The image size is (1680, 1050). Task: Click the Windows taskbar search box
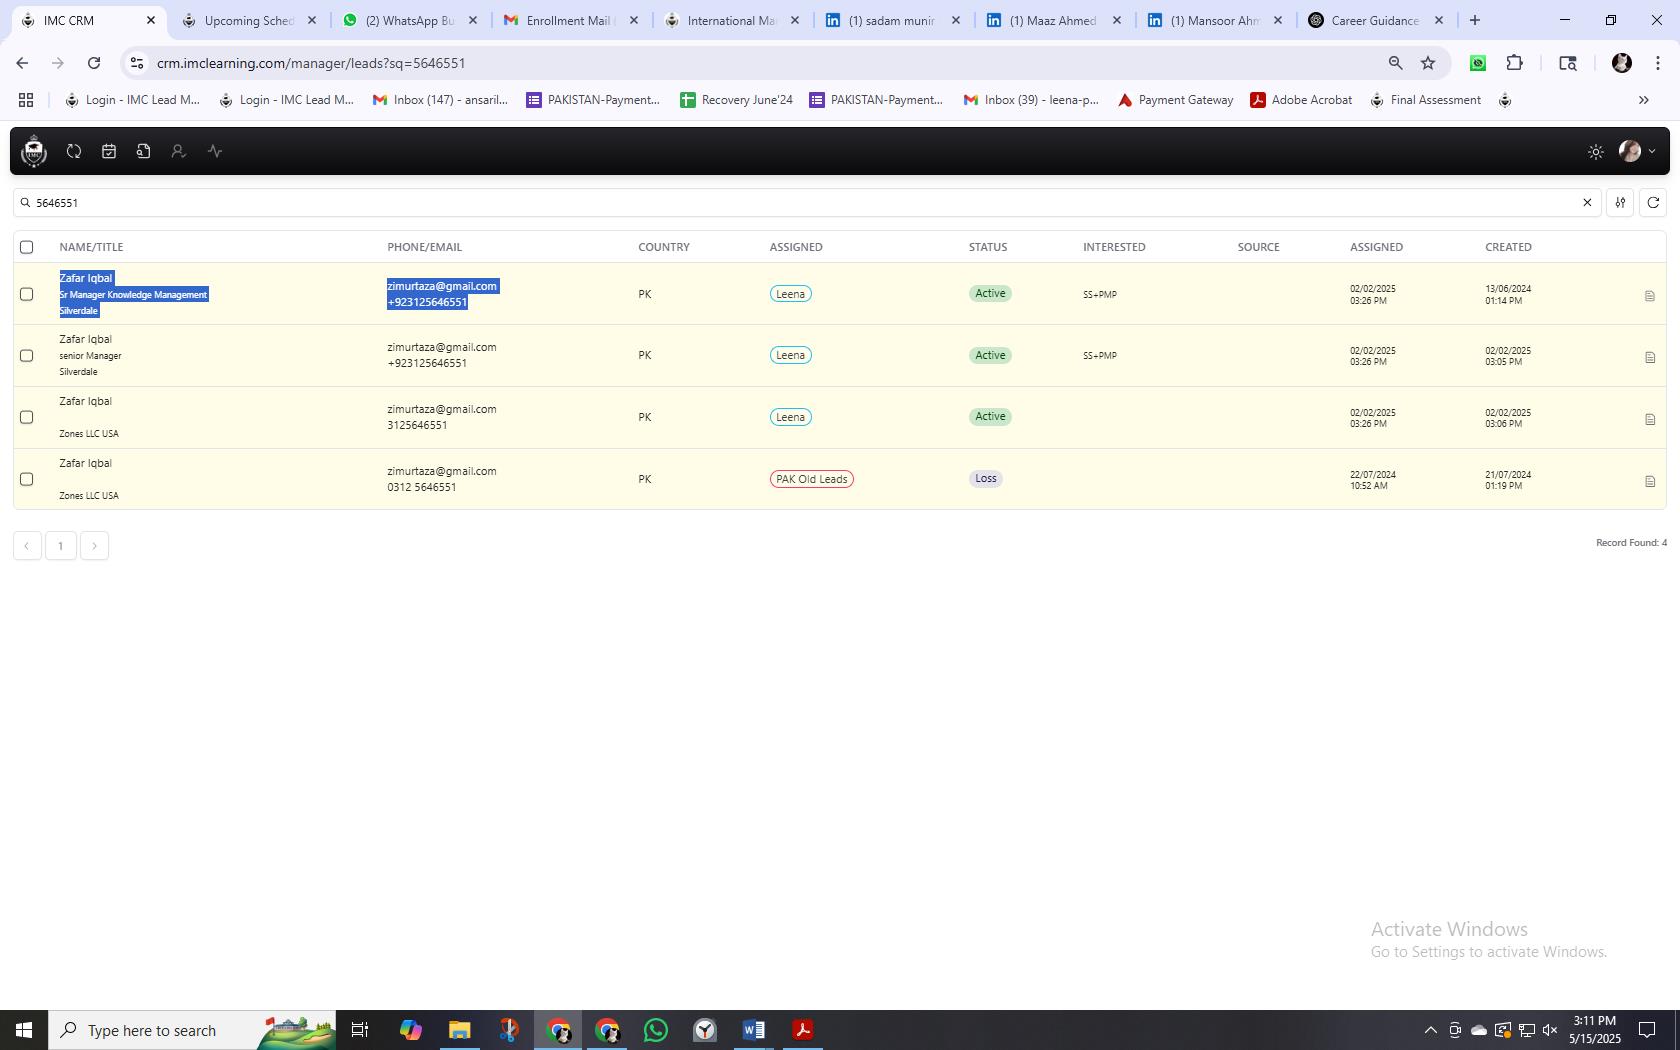[192, 1030]
